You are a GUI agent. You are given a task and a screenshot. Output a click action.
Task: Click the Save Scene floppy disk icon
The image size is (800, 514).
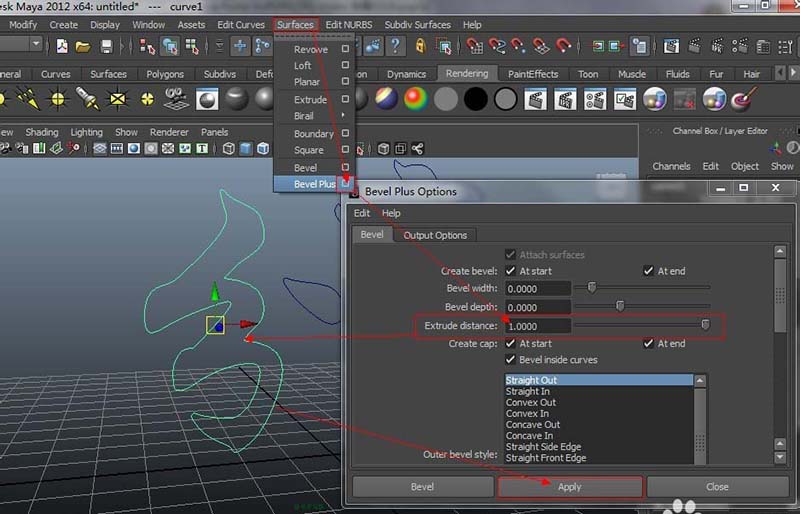106,46
